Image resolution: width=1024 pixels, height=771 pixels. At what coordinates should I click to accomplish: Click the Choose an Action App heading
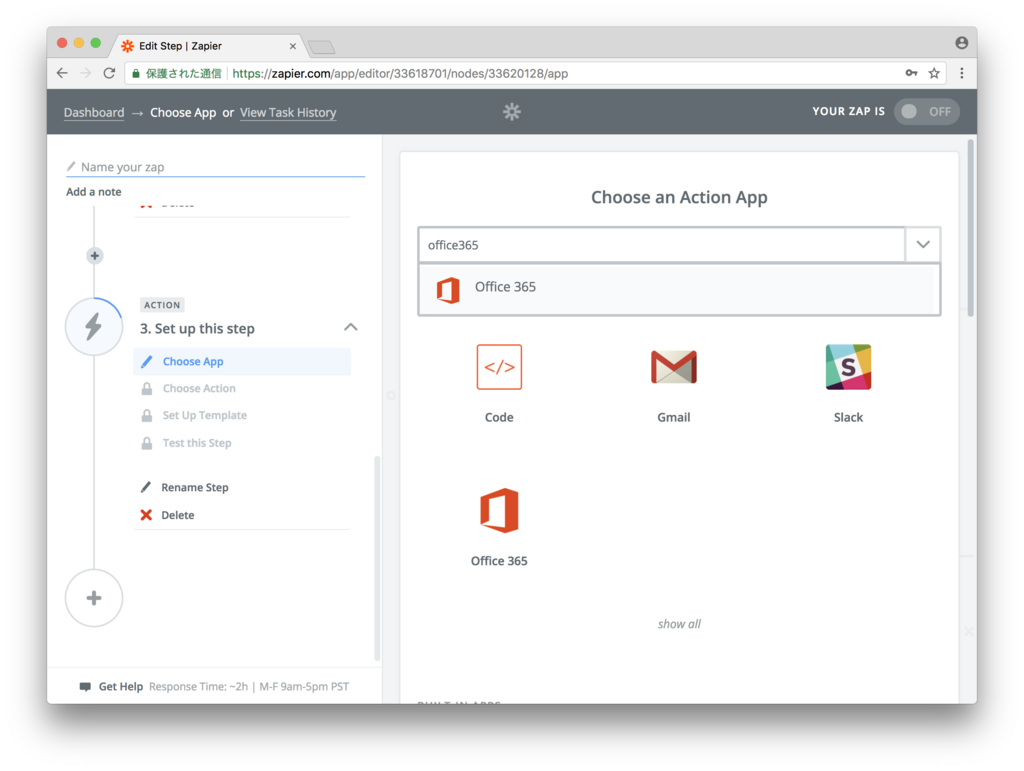pyautogui.click(x=679, y=197)
